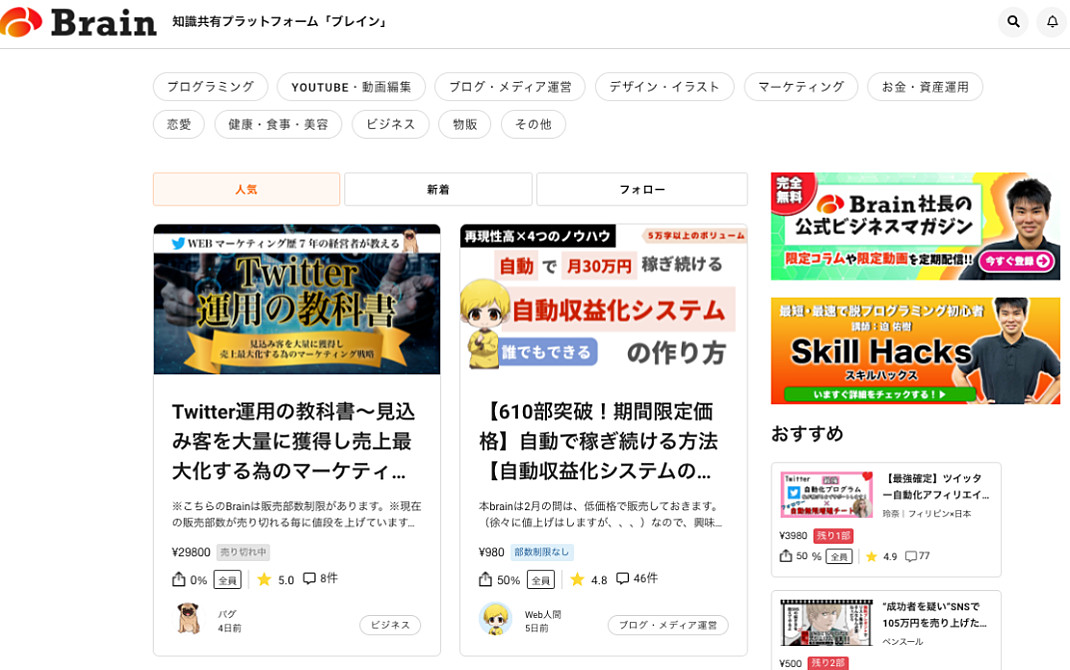
Task: Click description ※こちらのBrainは販売部数制限があります
Action: click(297, 514)
